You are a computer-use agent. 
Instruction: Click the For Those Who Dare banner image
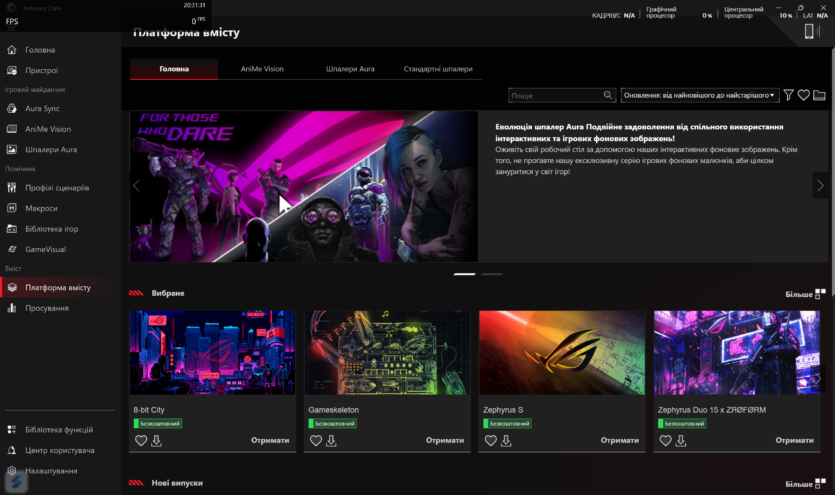(x=304, y=186)
